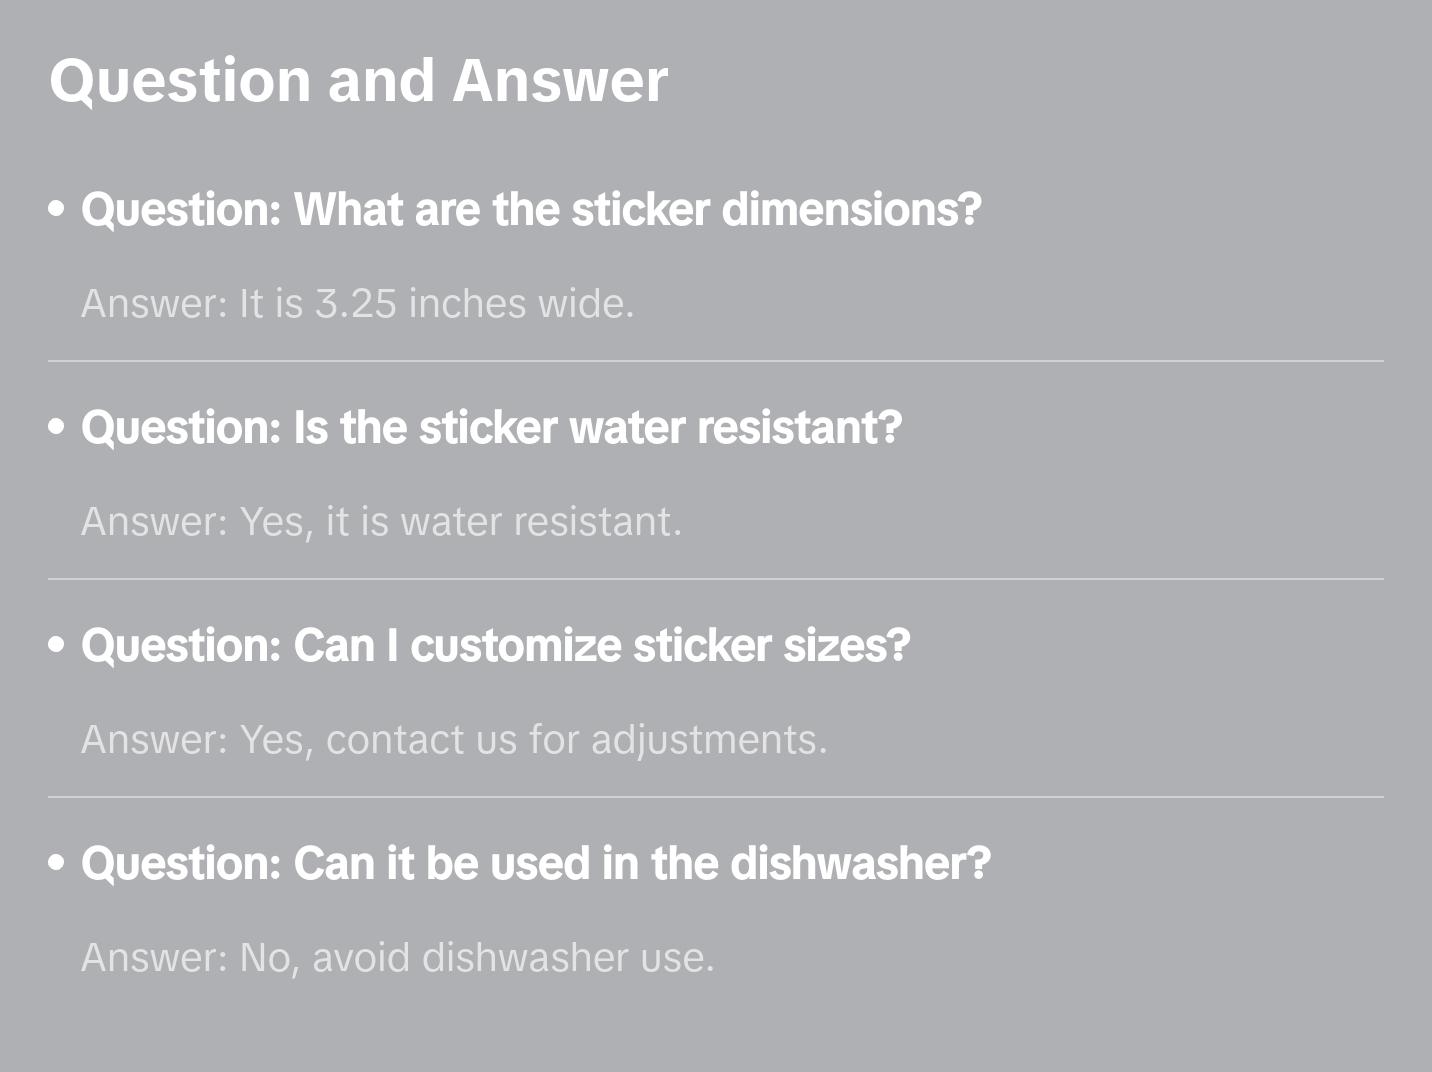The height and width of the screenshot is (1072, 1432).
Task: Click the bullet before dishwasher question
Action: 57,864
